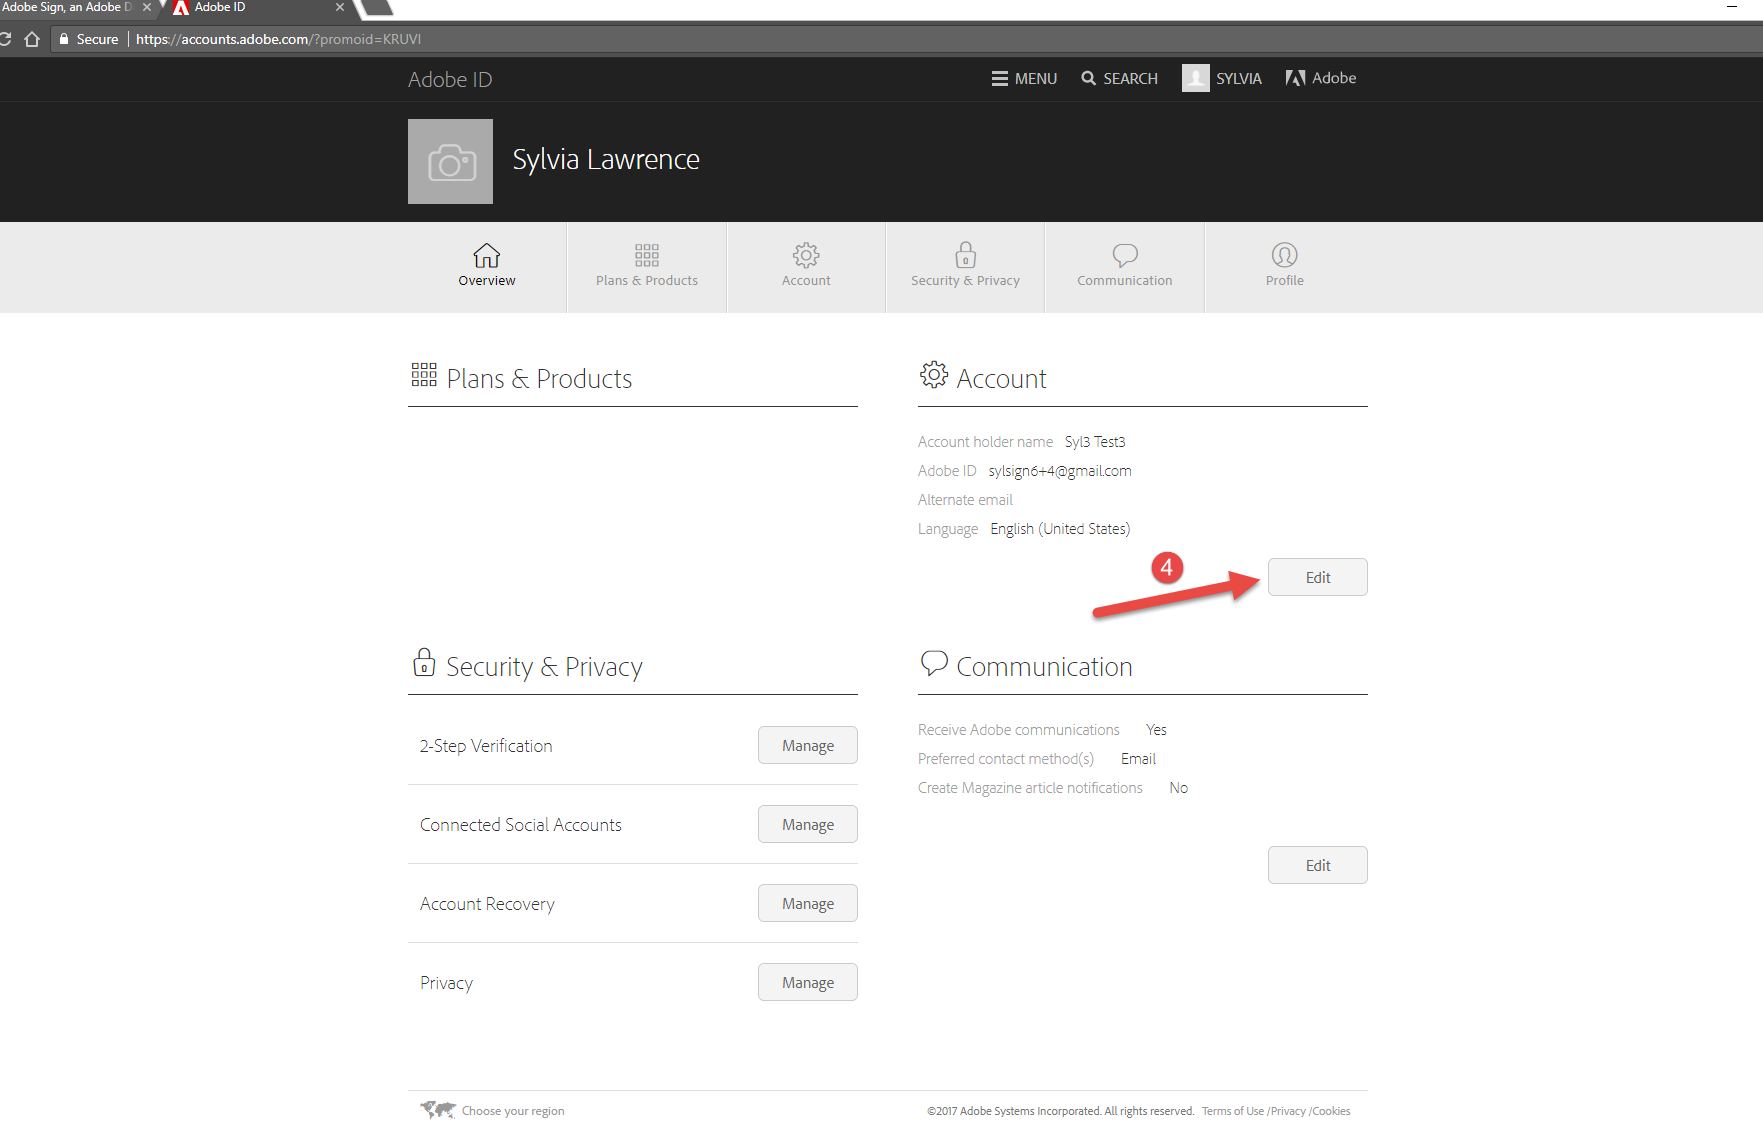The width and height of the screenshot is (1763, 1146).
Task: Open the Security & Privacy tab label
Action: (965, 281)
